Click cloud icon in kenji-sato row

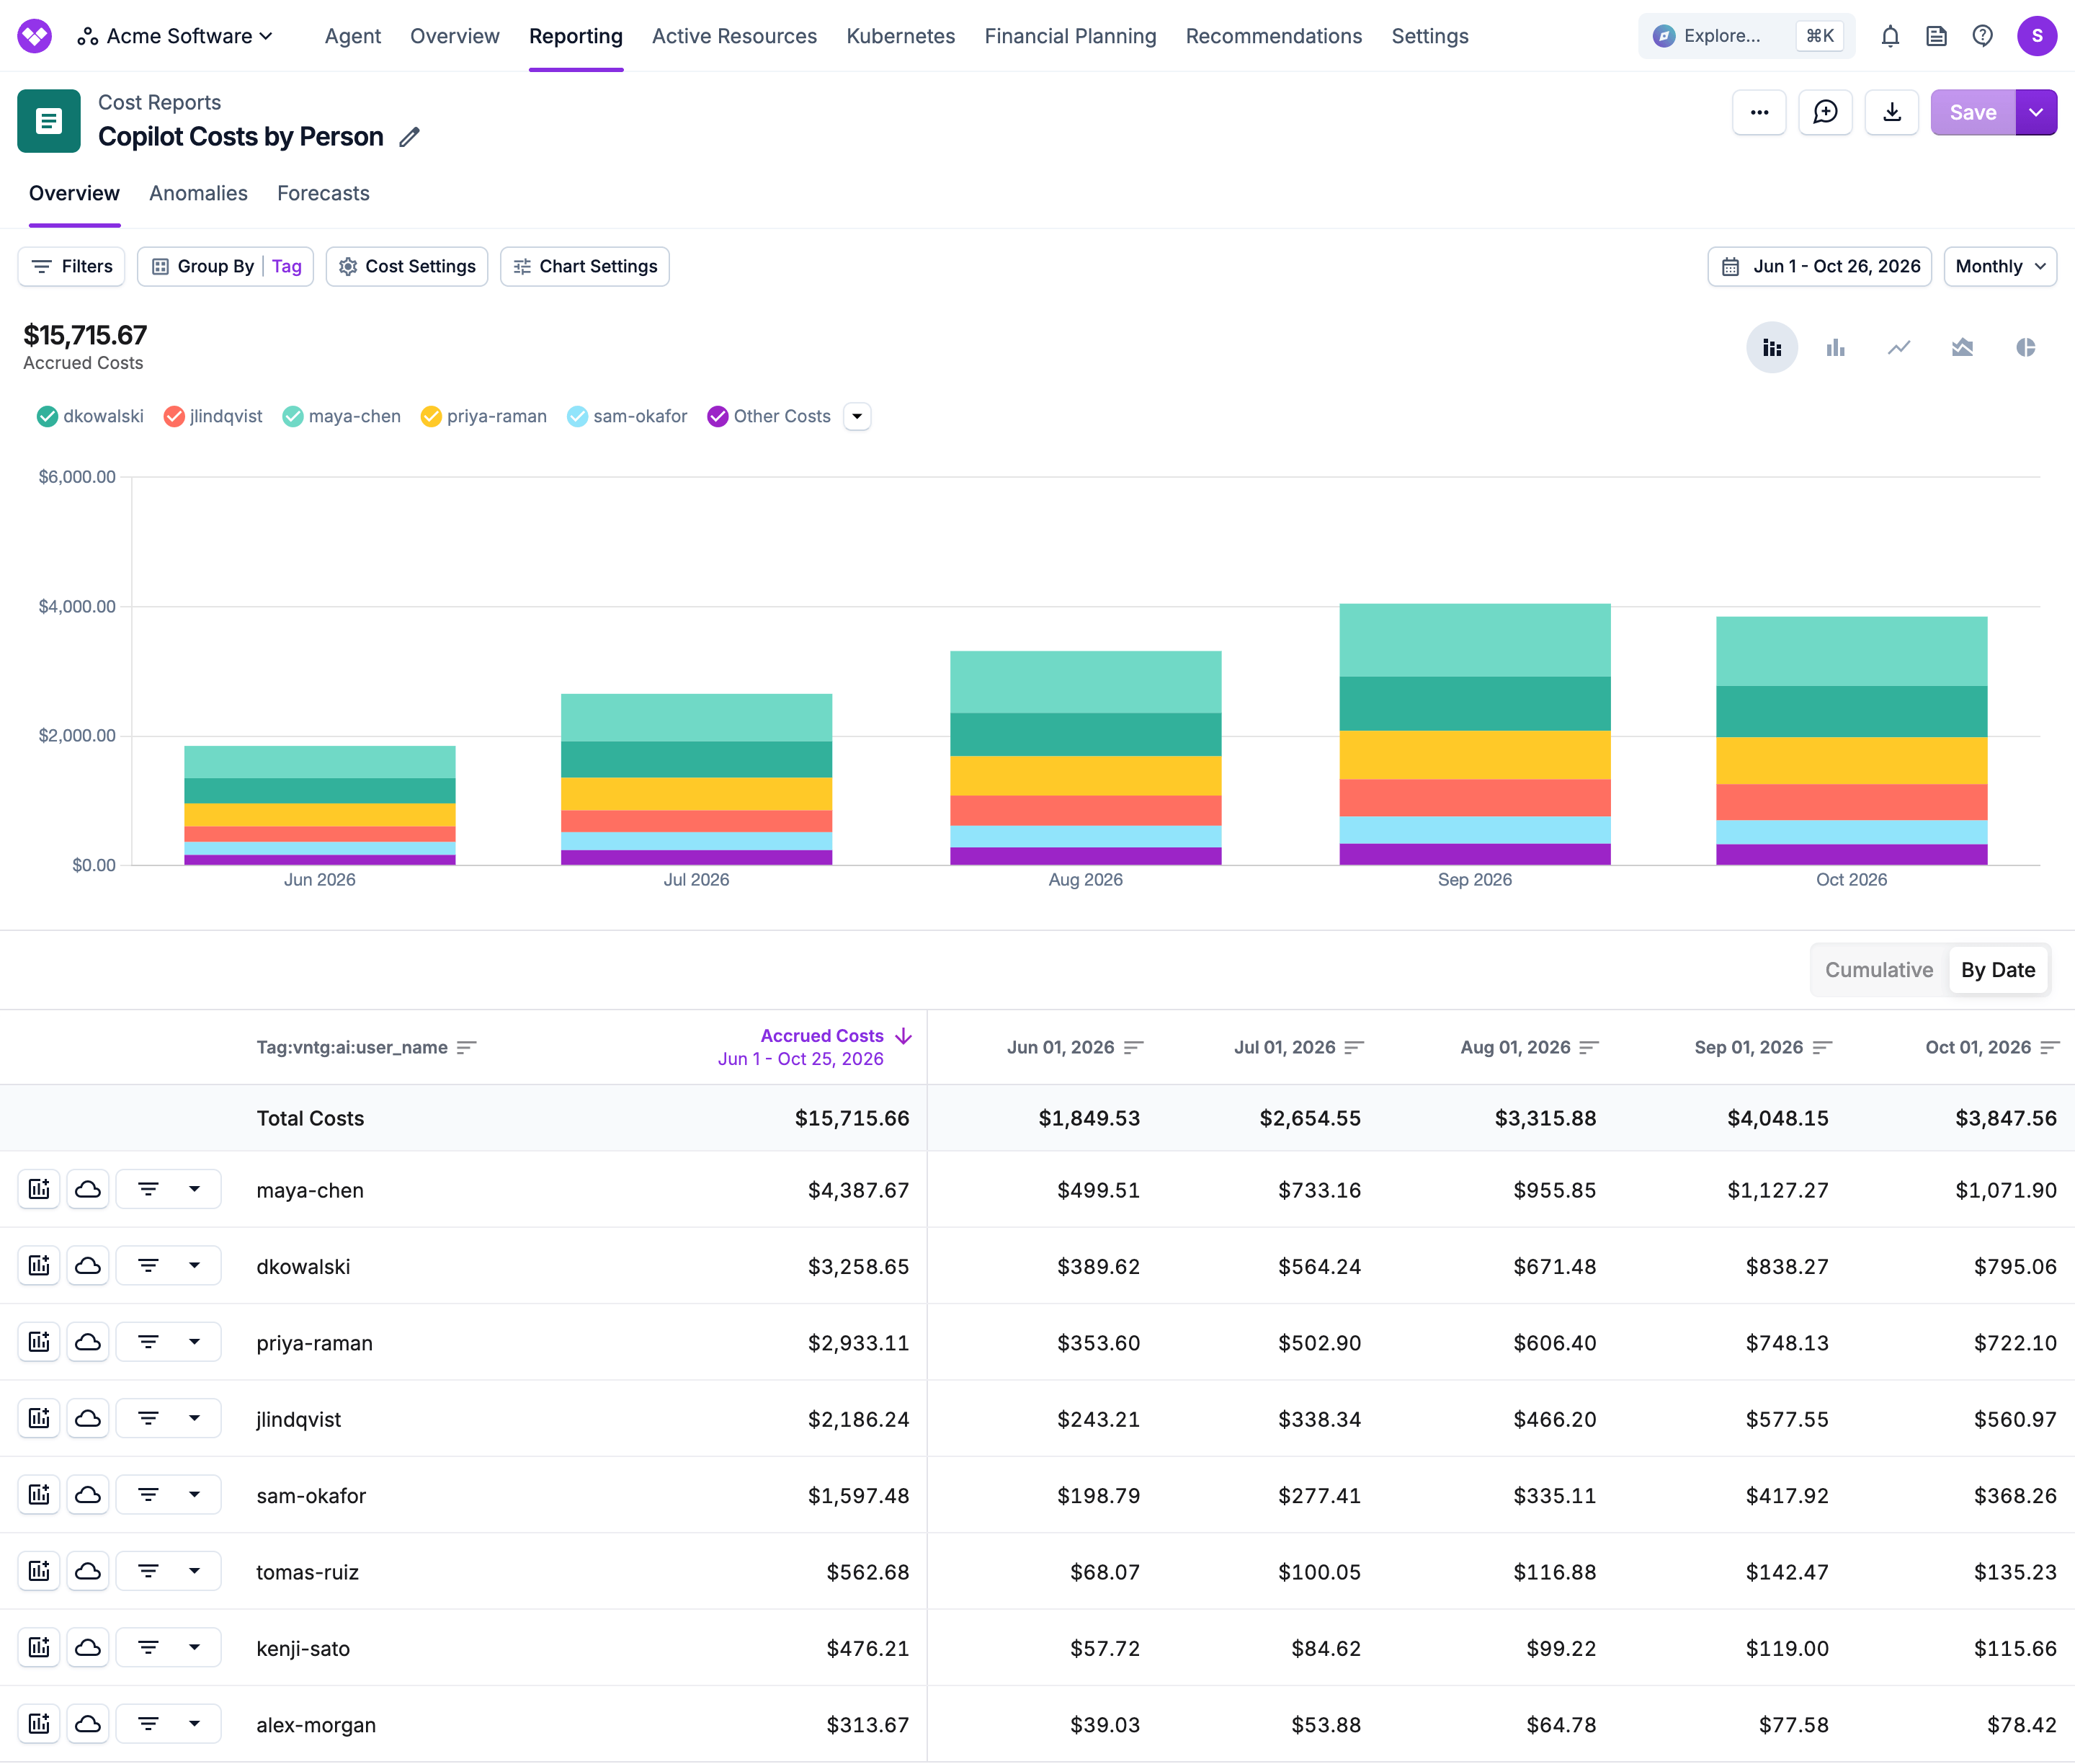pyautogui.click(x=88, y=1647)
